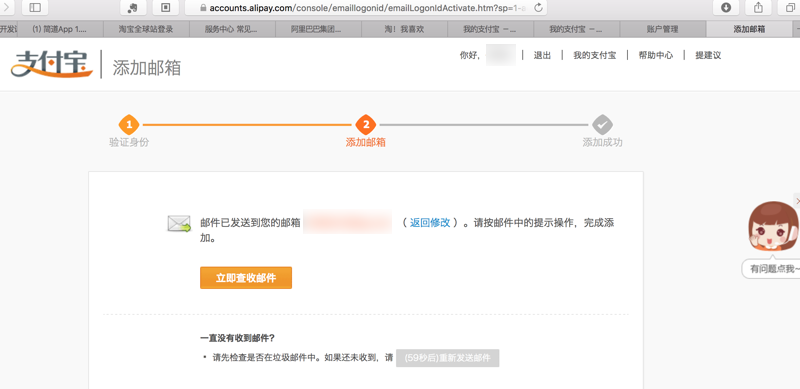
Task: Click the 添加成功 step label
Action: click(603, 142)
